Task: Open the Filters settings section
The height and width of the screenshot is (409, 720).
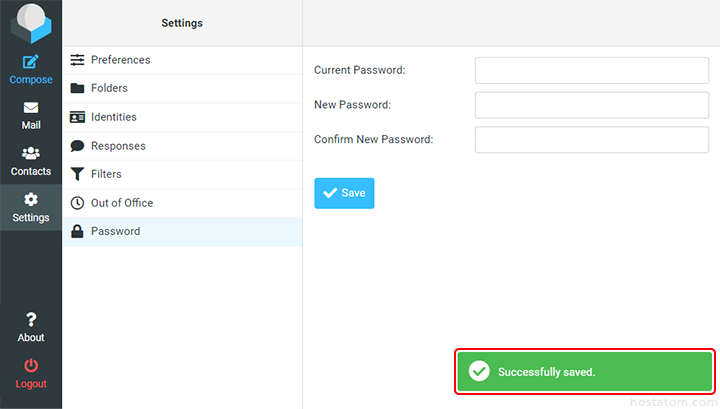Action: pos(106,174)
